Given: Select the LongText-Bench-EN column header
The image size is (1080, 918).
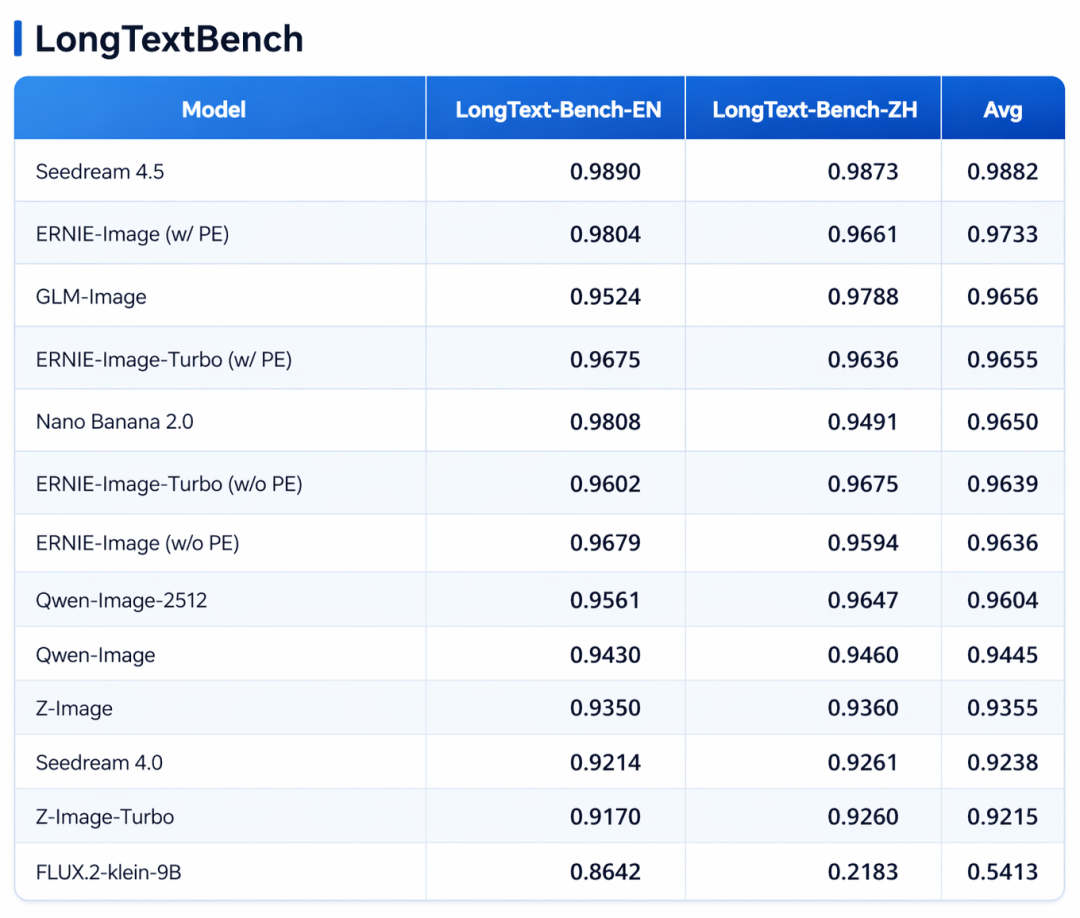Looking at the screenshot, I should click(x=558, y=109).
